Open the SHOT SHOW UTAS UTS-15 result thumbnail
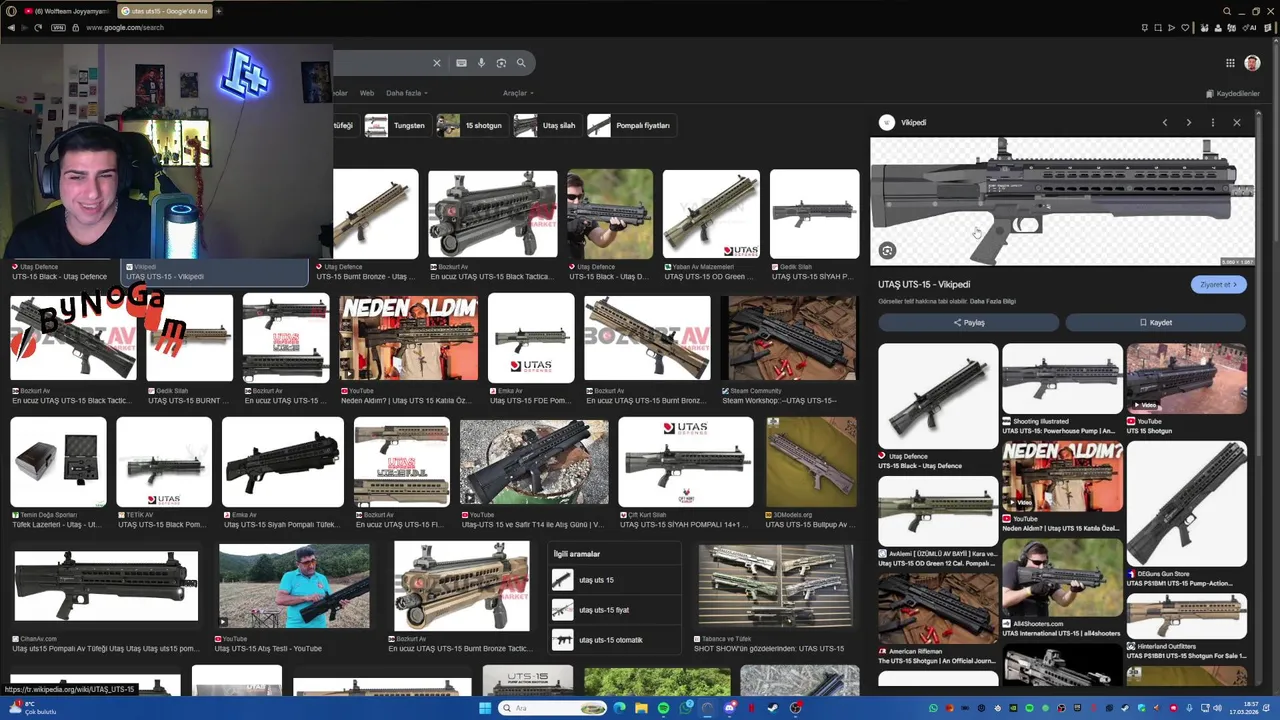The image size is (1280, 720). click(775, 586)
